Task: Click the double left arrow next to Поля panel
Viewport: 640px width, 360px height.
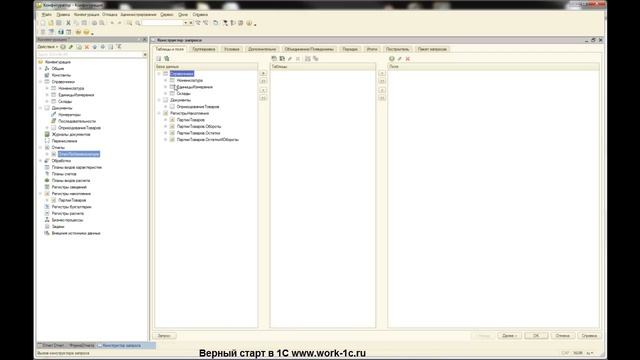Action: pos(382,98)
